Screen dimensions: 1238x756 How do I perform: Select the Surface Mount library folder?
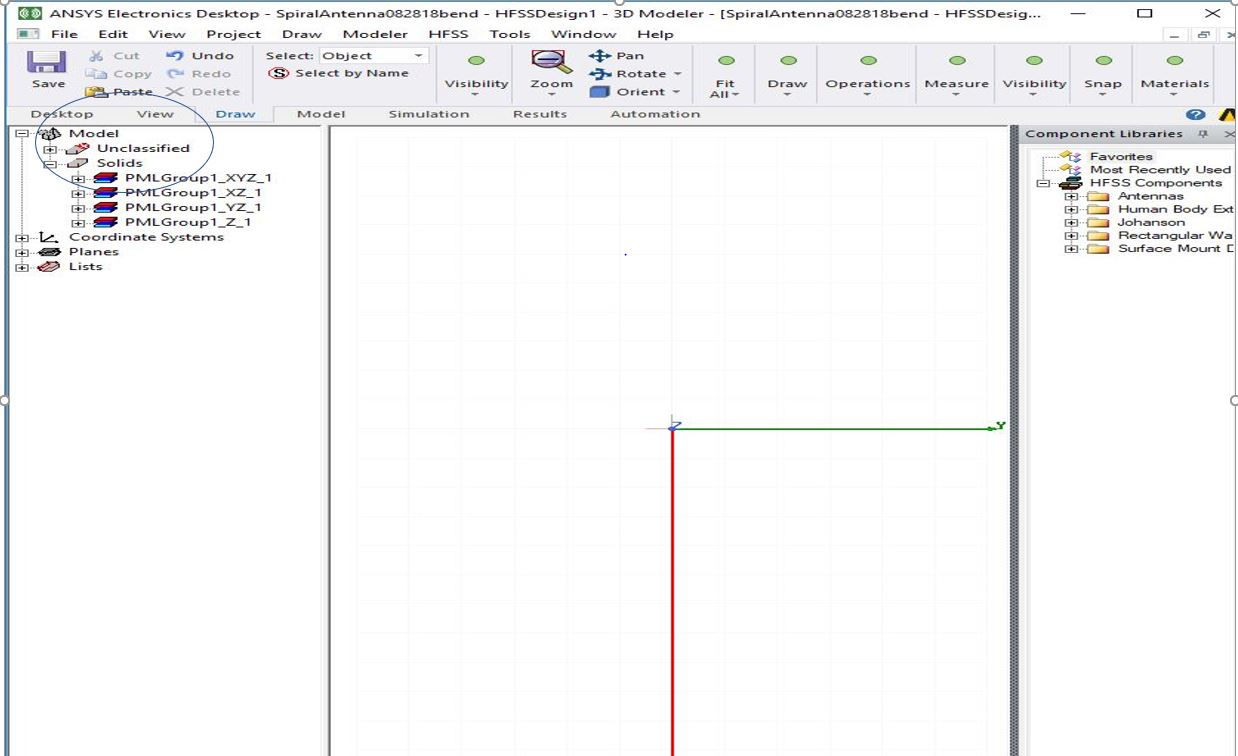click(x=1175, y=249)
